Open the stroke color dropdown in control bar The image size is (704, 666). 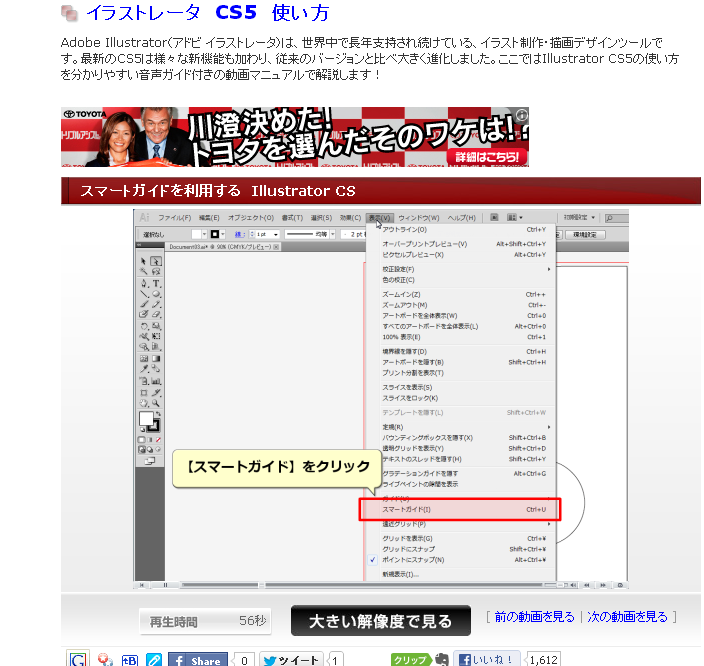pos(223,234)
